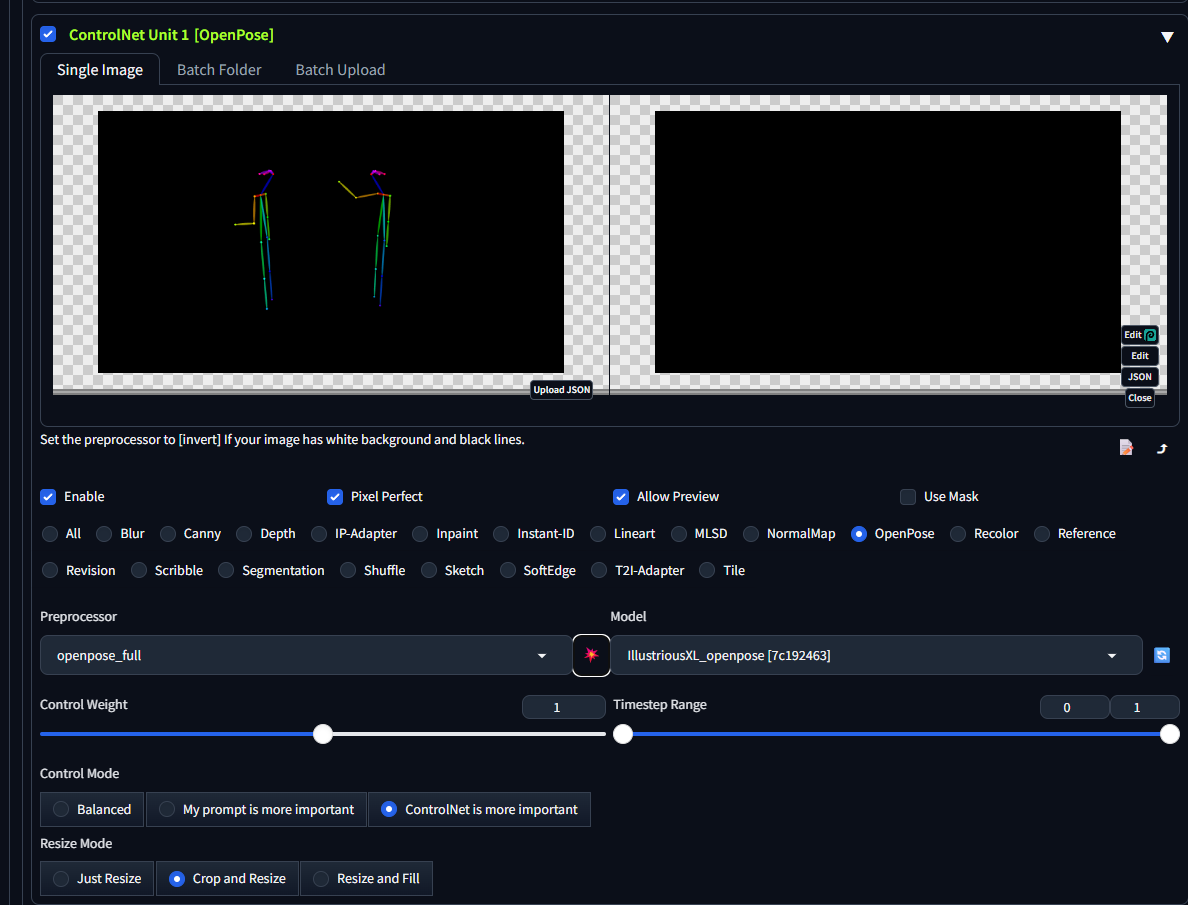Viewport: 1188px width, 905px height.
Task: Open the Model dropdown showing IllustriousXL_openpose
Action: pyautogui.click(x=876, y=655)
